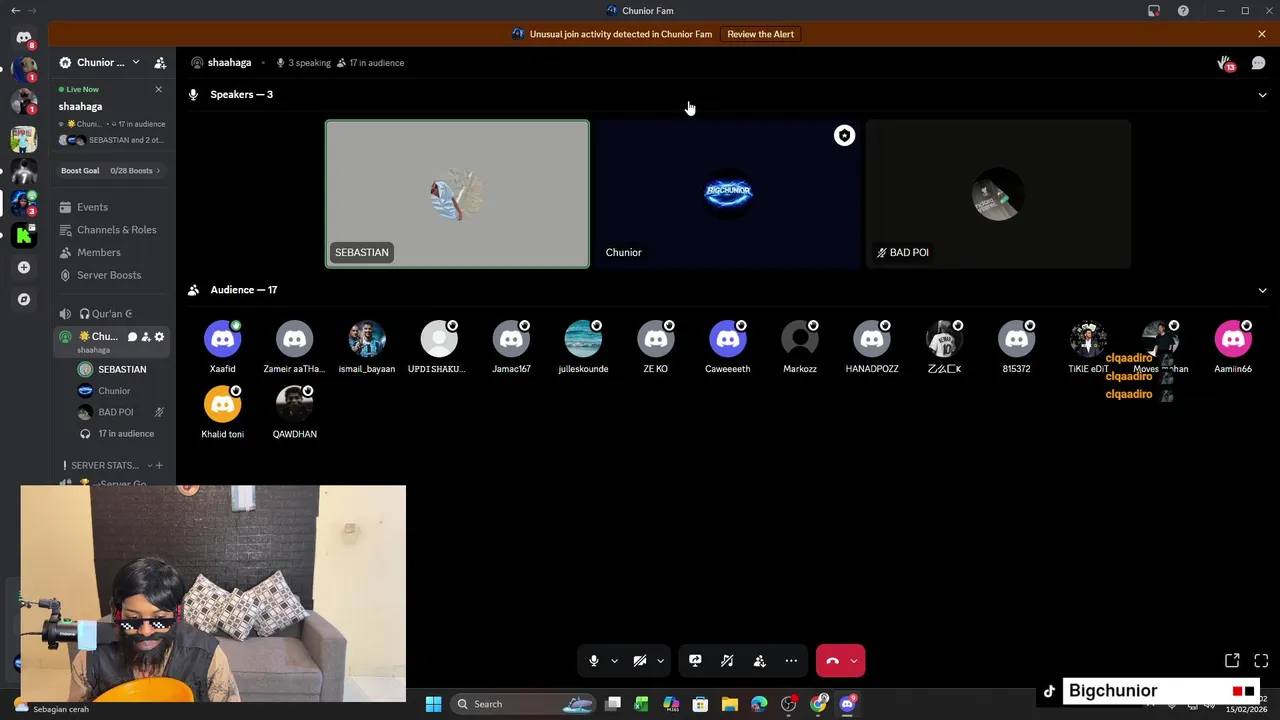Collapse the Audience section
The image size is (1280, 720).
[x=1262, y=290]
